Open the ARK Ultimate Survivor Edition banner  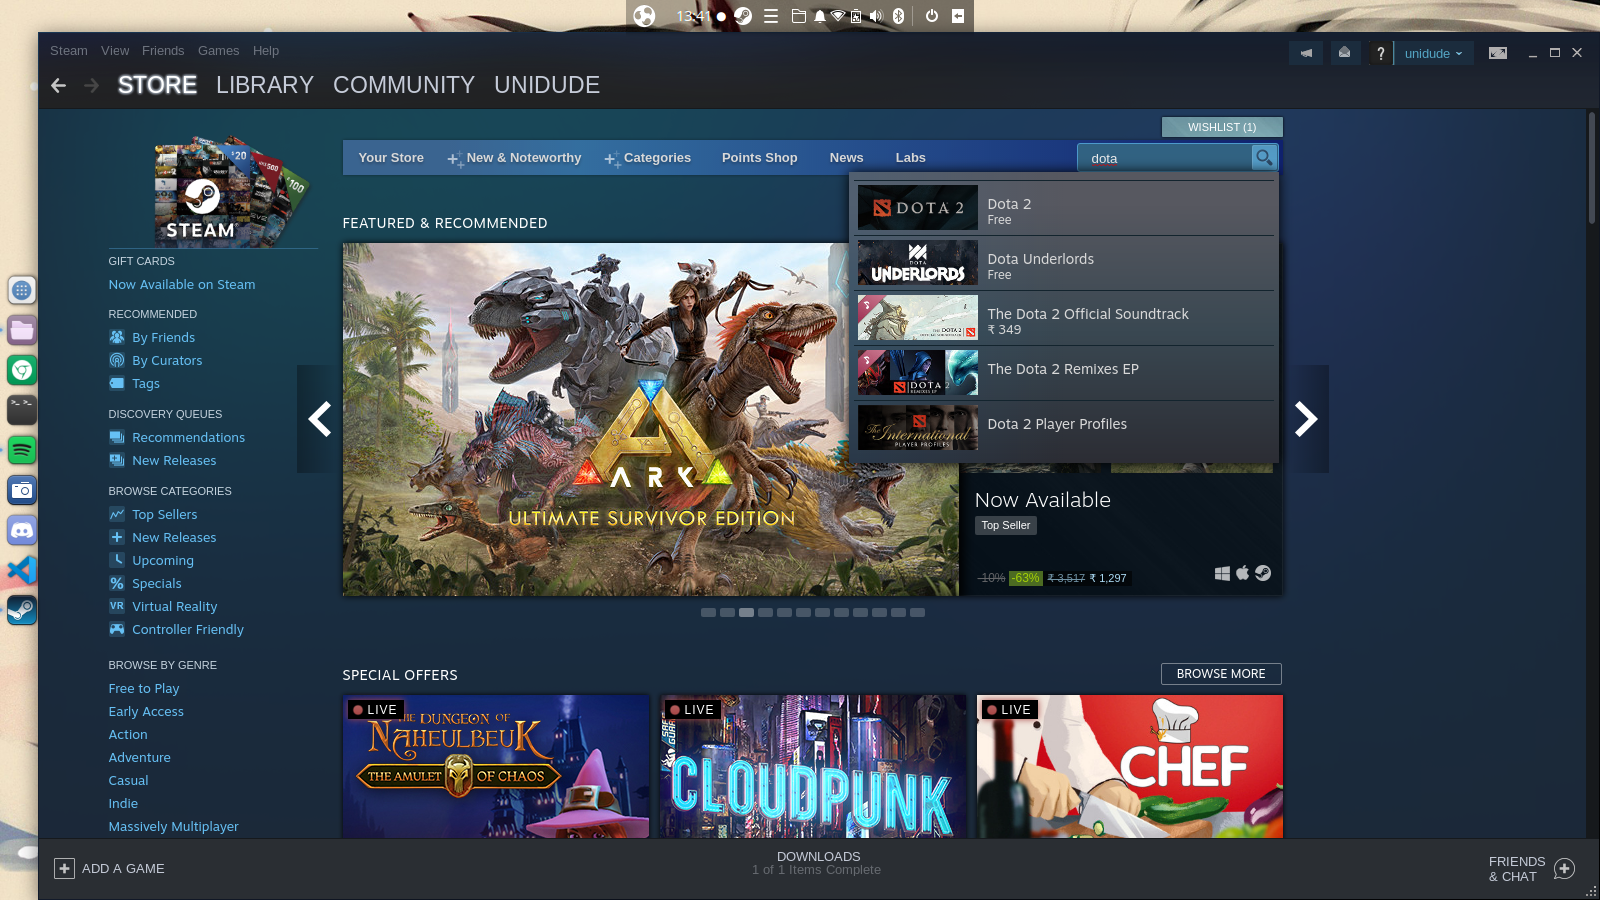click(651, 420)
